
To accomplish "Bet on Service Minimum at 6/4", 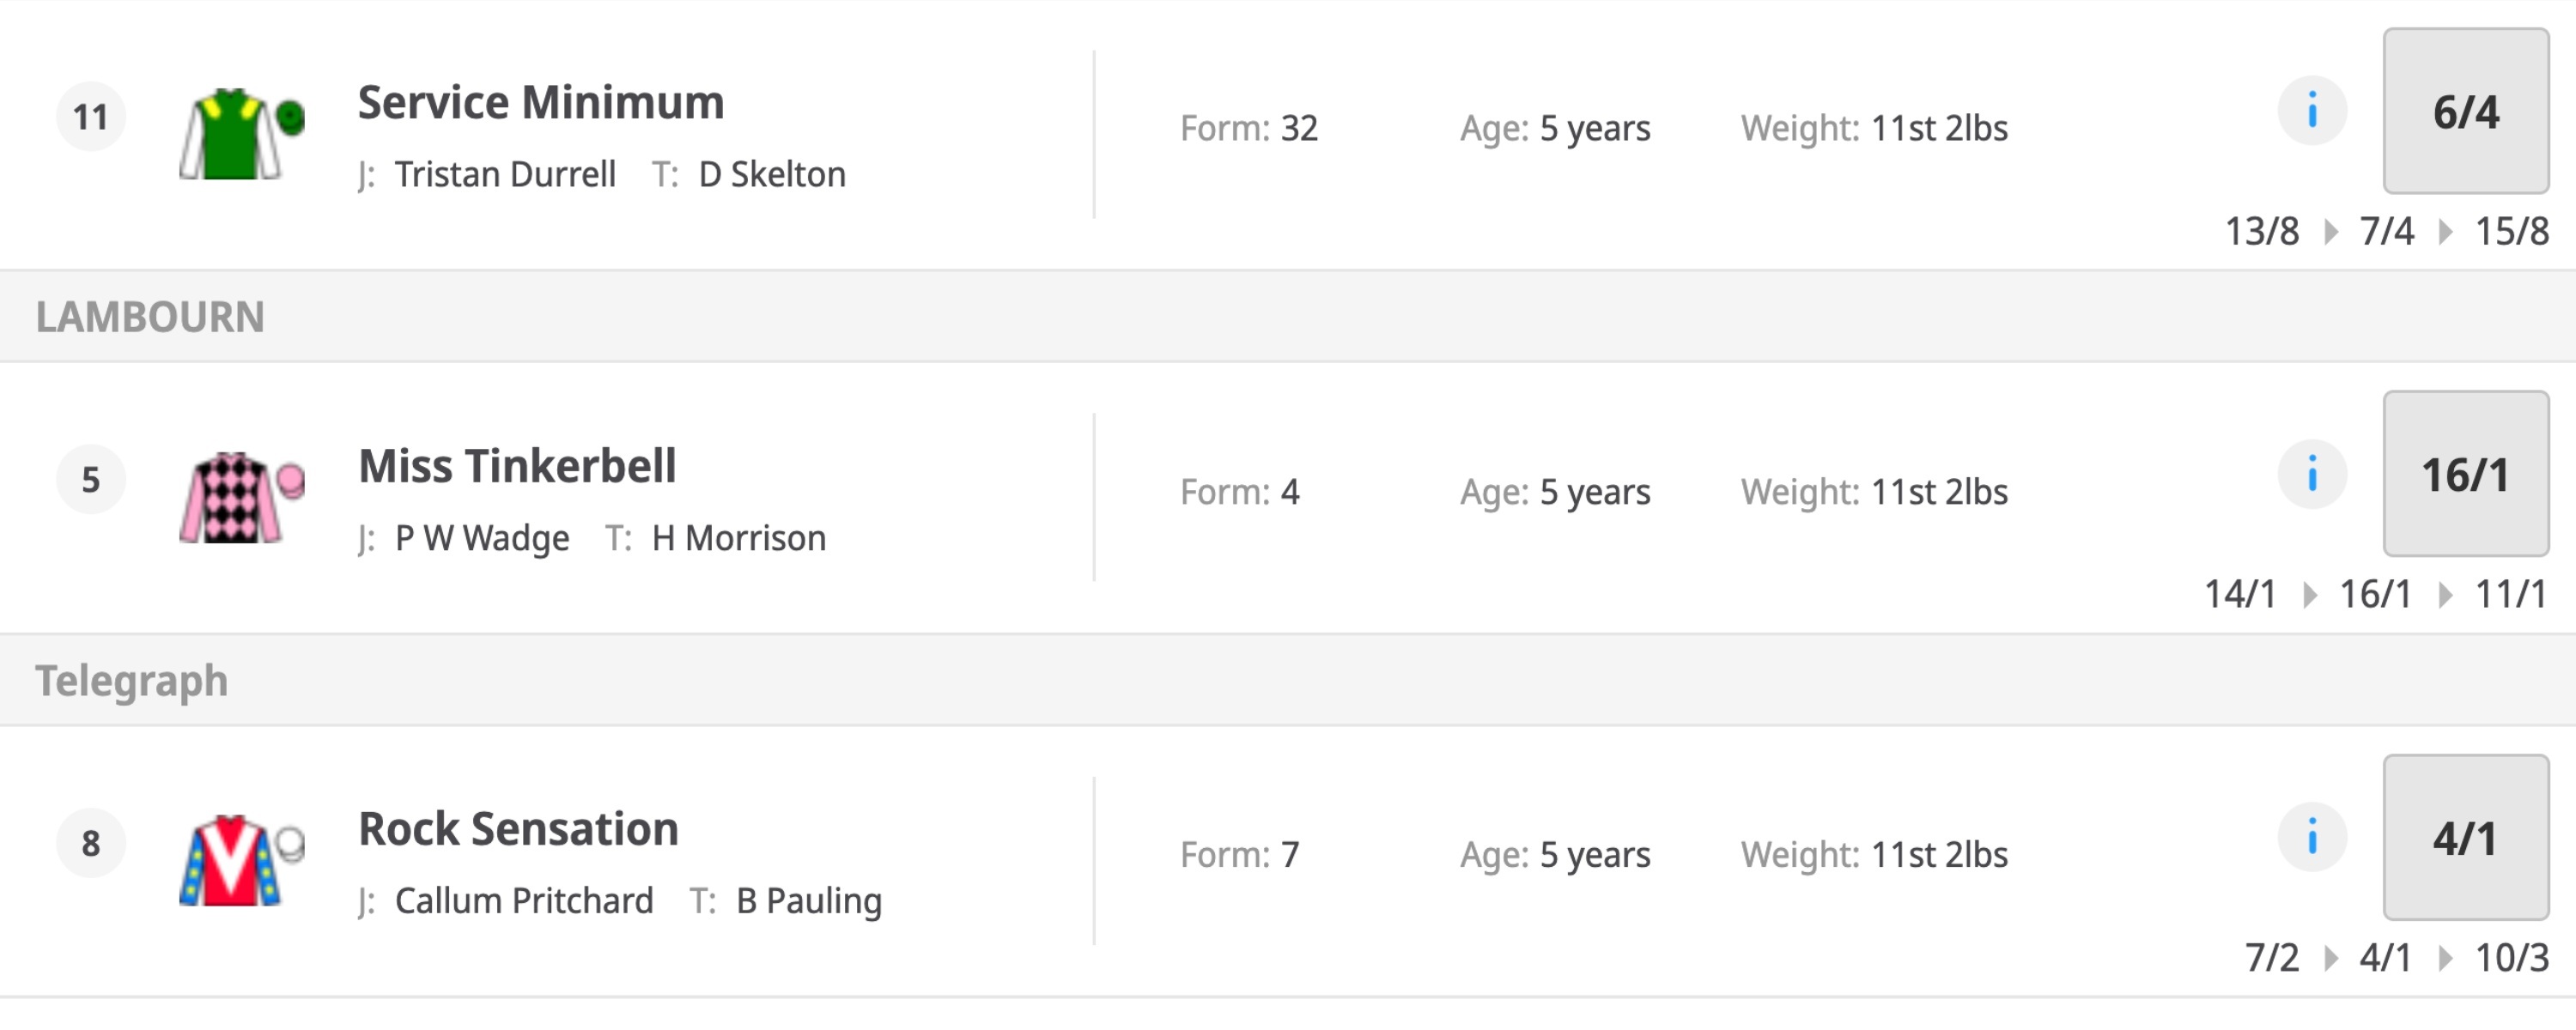I will [x=2465, y=111].
